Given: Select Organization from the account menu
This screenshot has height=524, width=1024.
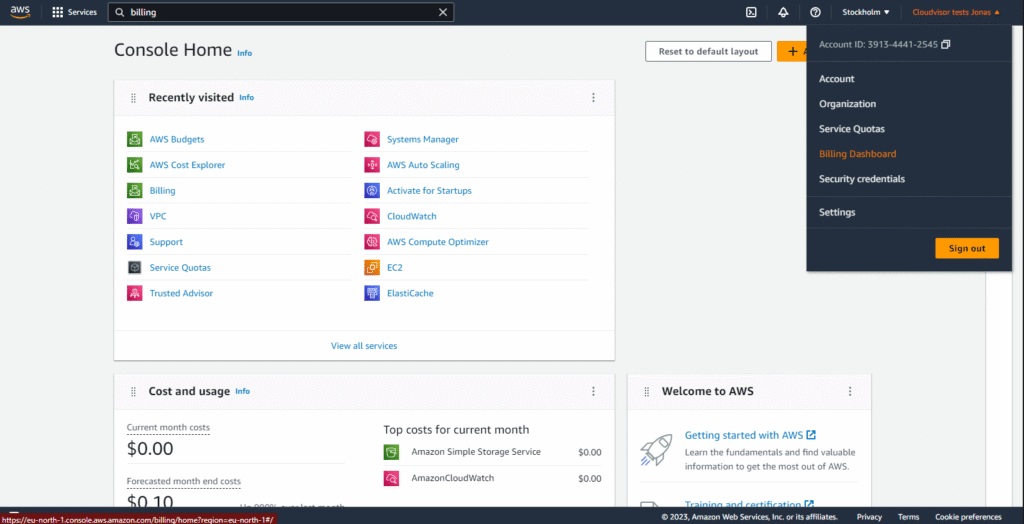Looking at the screenshot, I should (x=848, y=104).
